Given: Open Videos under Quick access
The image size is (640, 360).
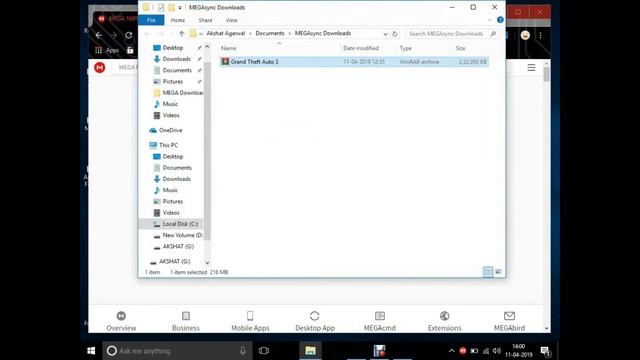Looking at the screenshot, I should [x=171, y=115].
